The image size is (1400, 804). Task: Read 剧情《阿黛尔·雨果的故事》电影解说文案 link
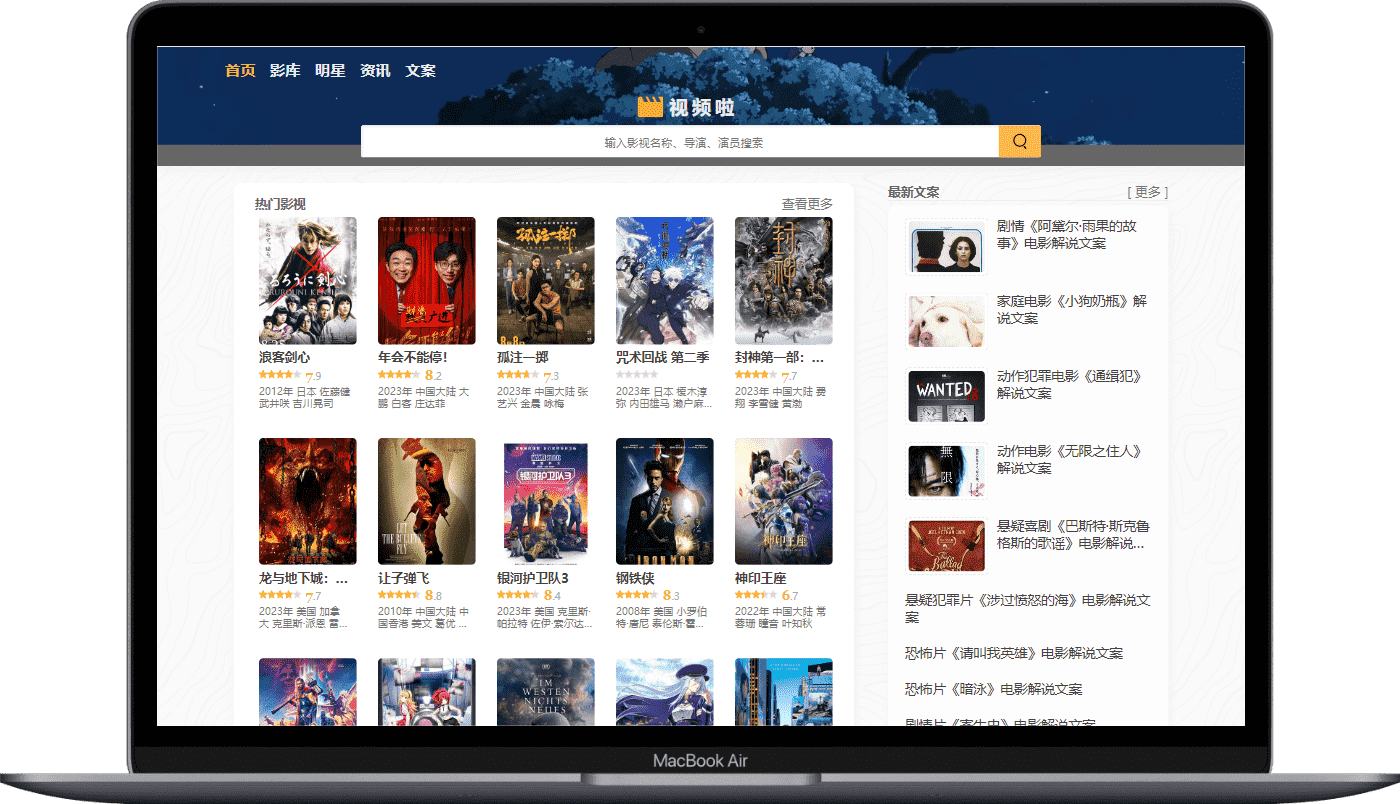coord(1067,235)
